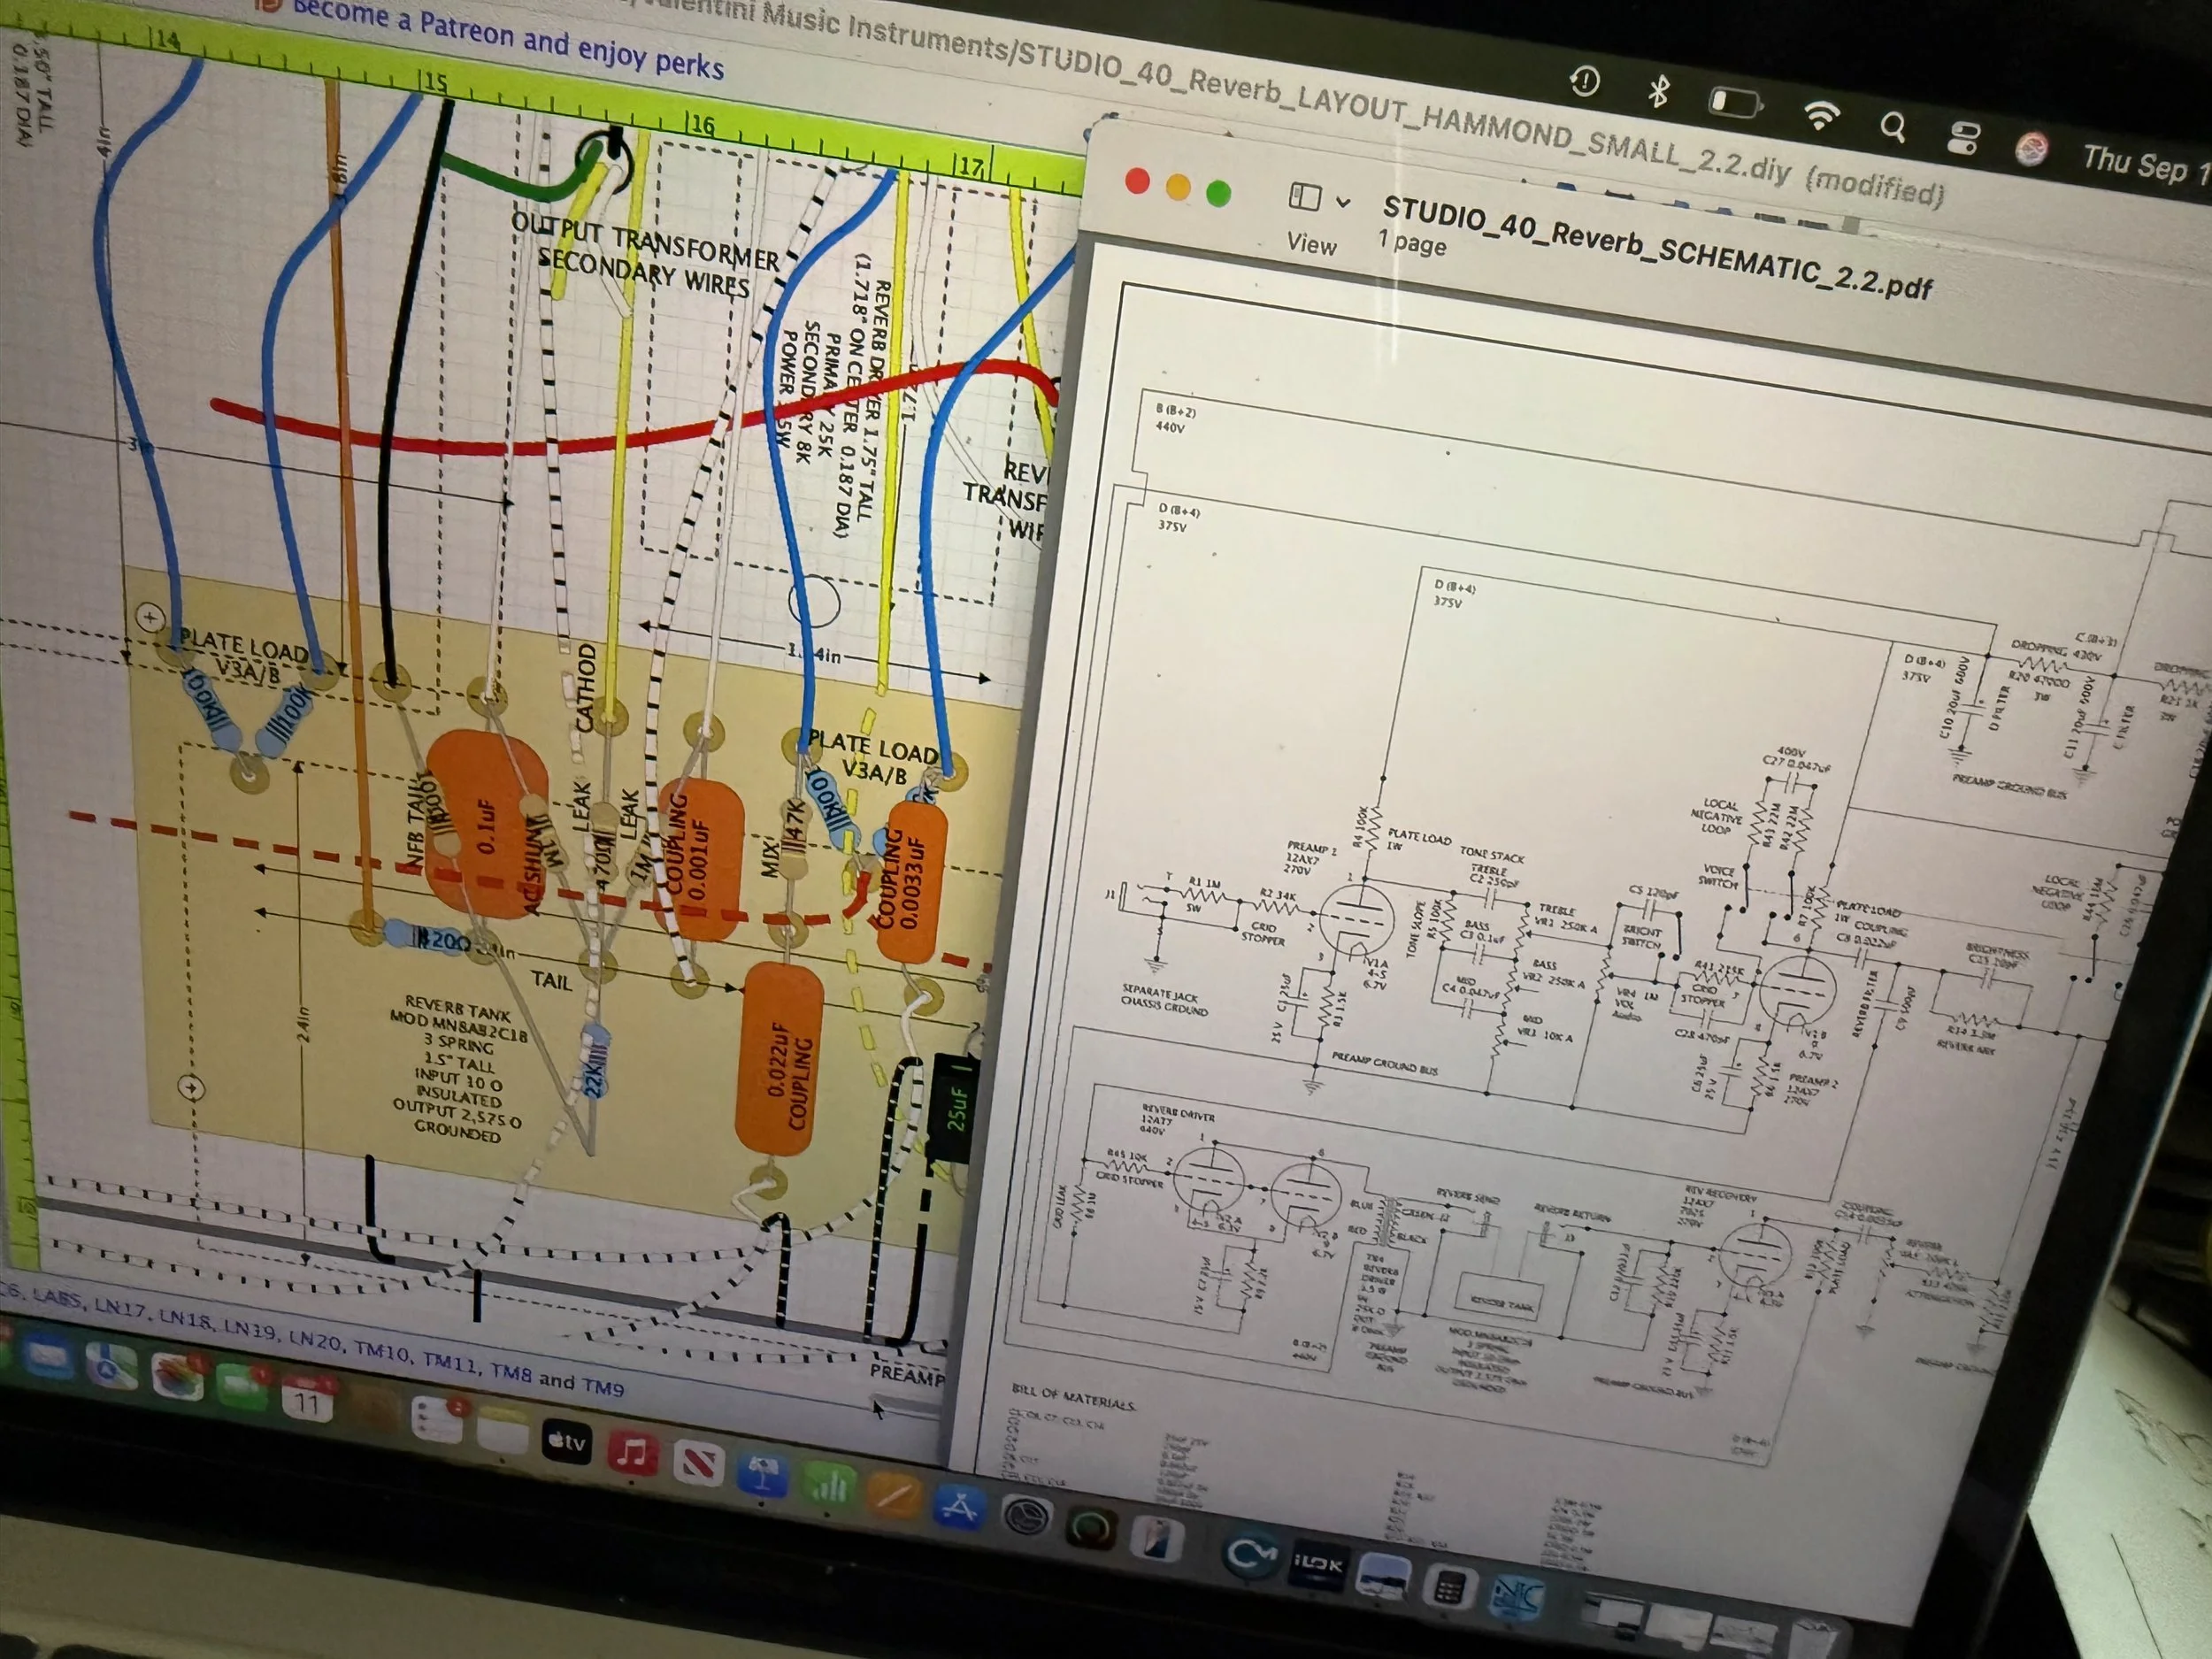Expand the View dropdown chevron in Preview
The width and height of the screenshot is (2212, 1659).
[x=1343, y=202]
